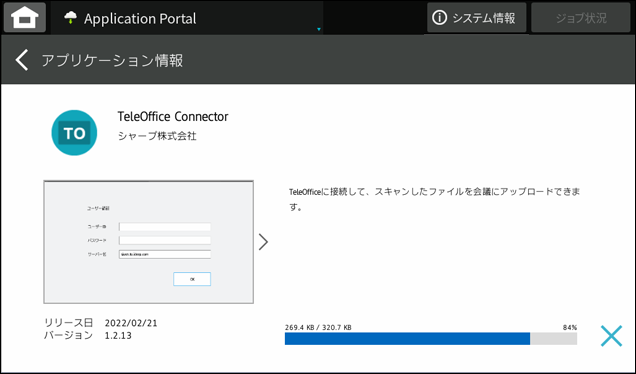Click the version number 1.2.13
Screen dimensions: 636x374
pos(118,336)
